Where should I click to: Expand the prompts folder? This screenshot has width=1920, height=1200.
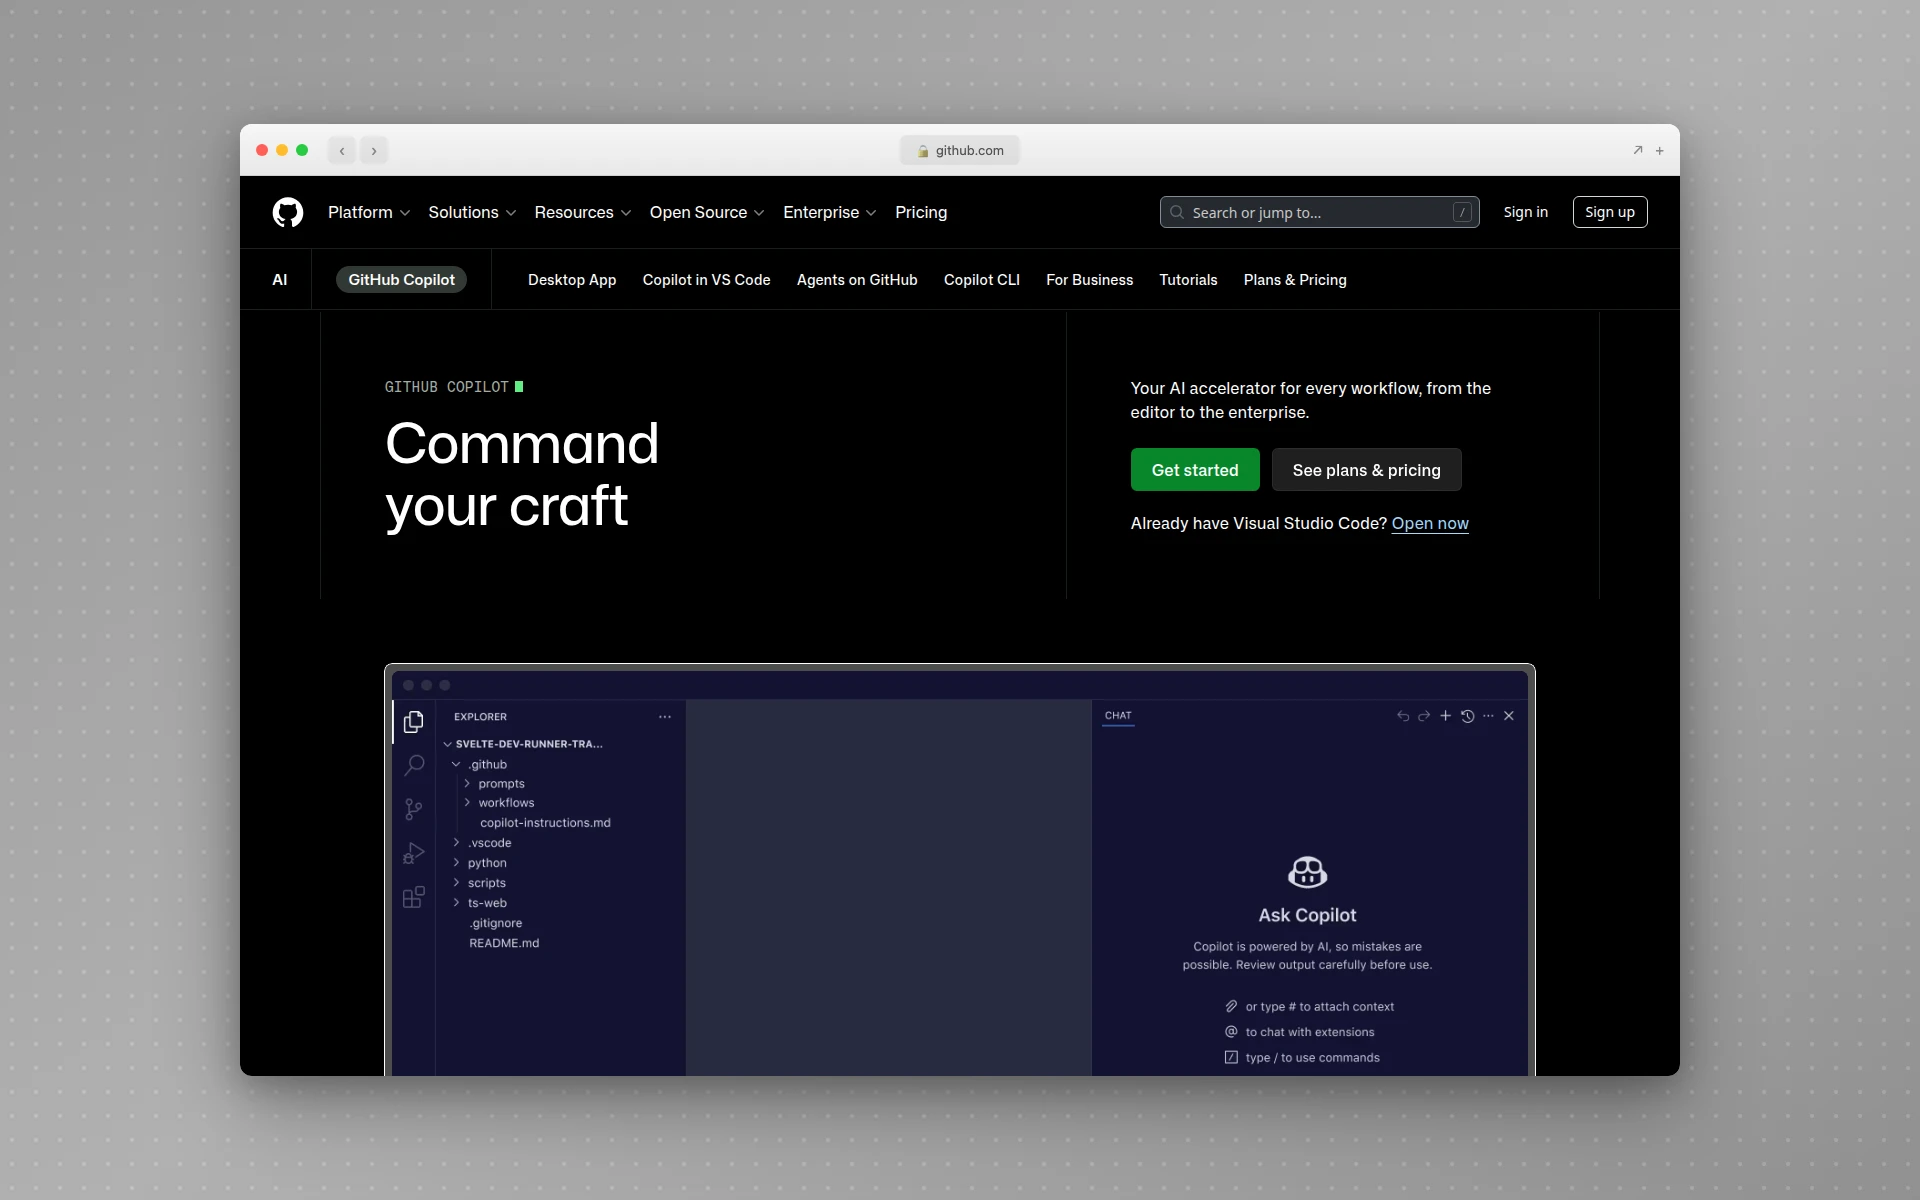[x=494, y=784]
